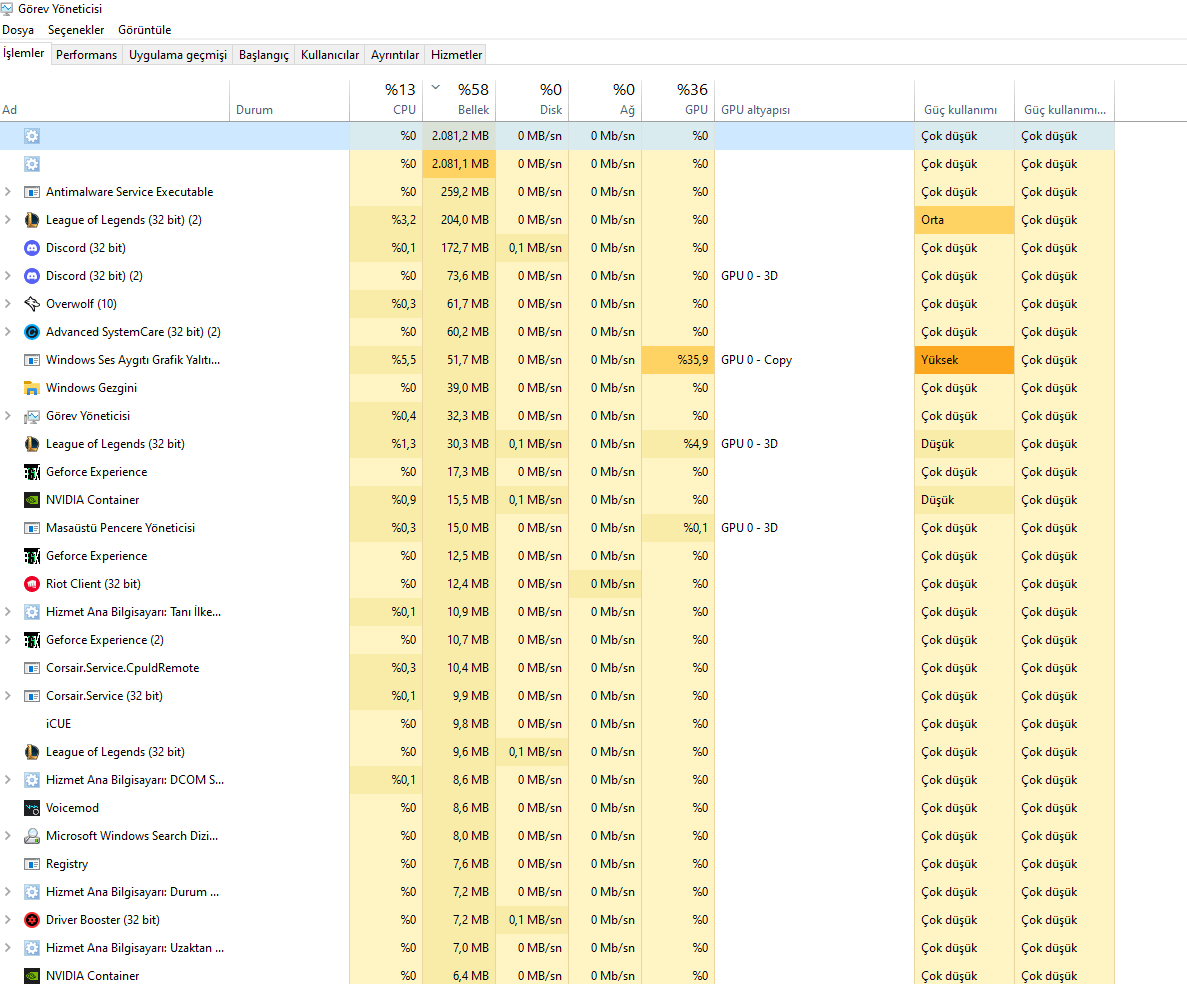Click the Advanced SystemCare icon
Screen dimensions: 1187x984
(32, 332)
